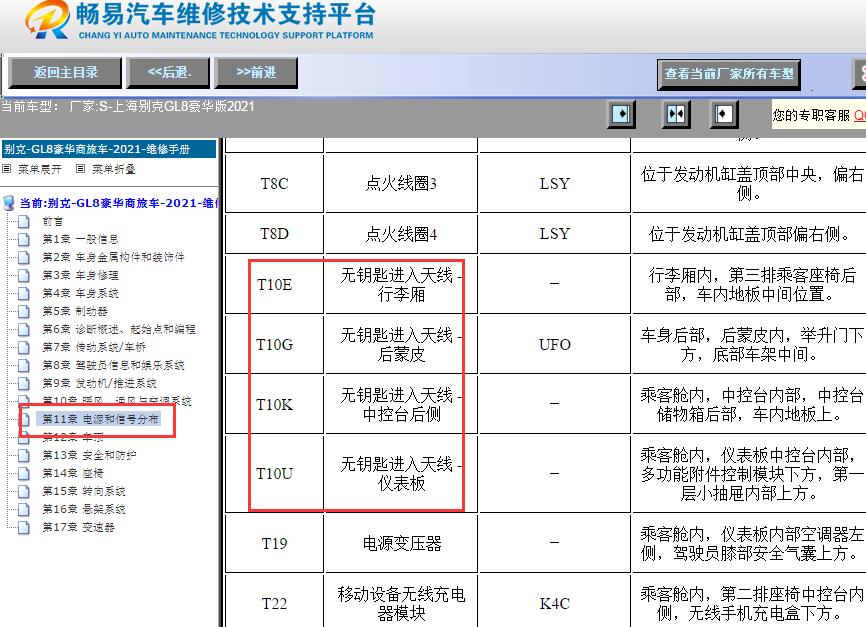This screenshot has width=866, height=627.
Task: Open 第13章 安全和防护
Action: (x=89, y=455)
